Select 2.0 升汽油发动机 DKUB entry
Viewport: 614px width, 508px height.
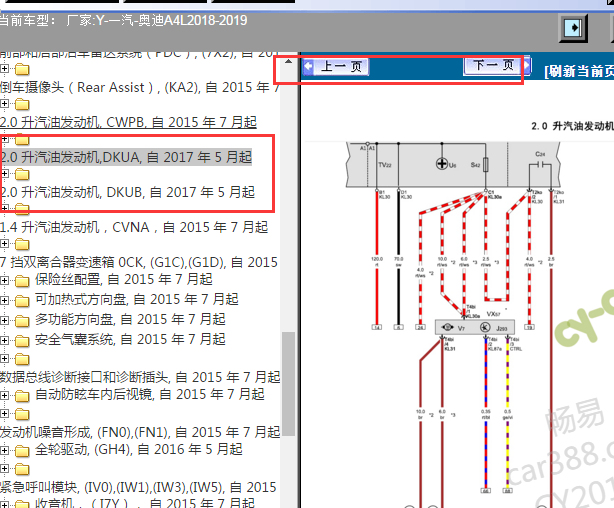click(127, 192)
